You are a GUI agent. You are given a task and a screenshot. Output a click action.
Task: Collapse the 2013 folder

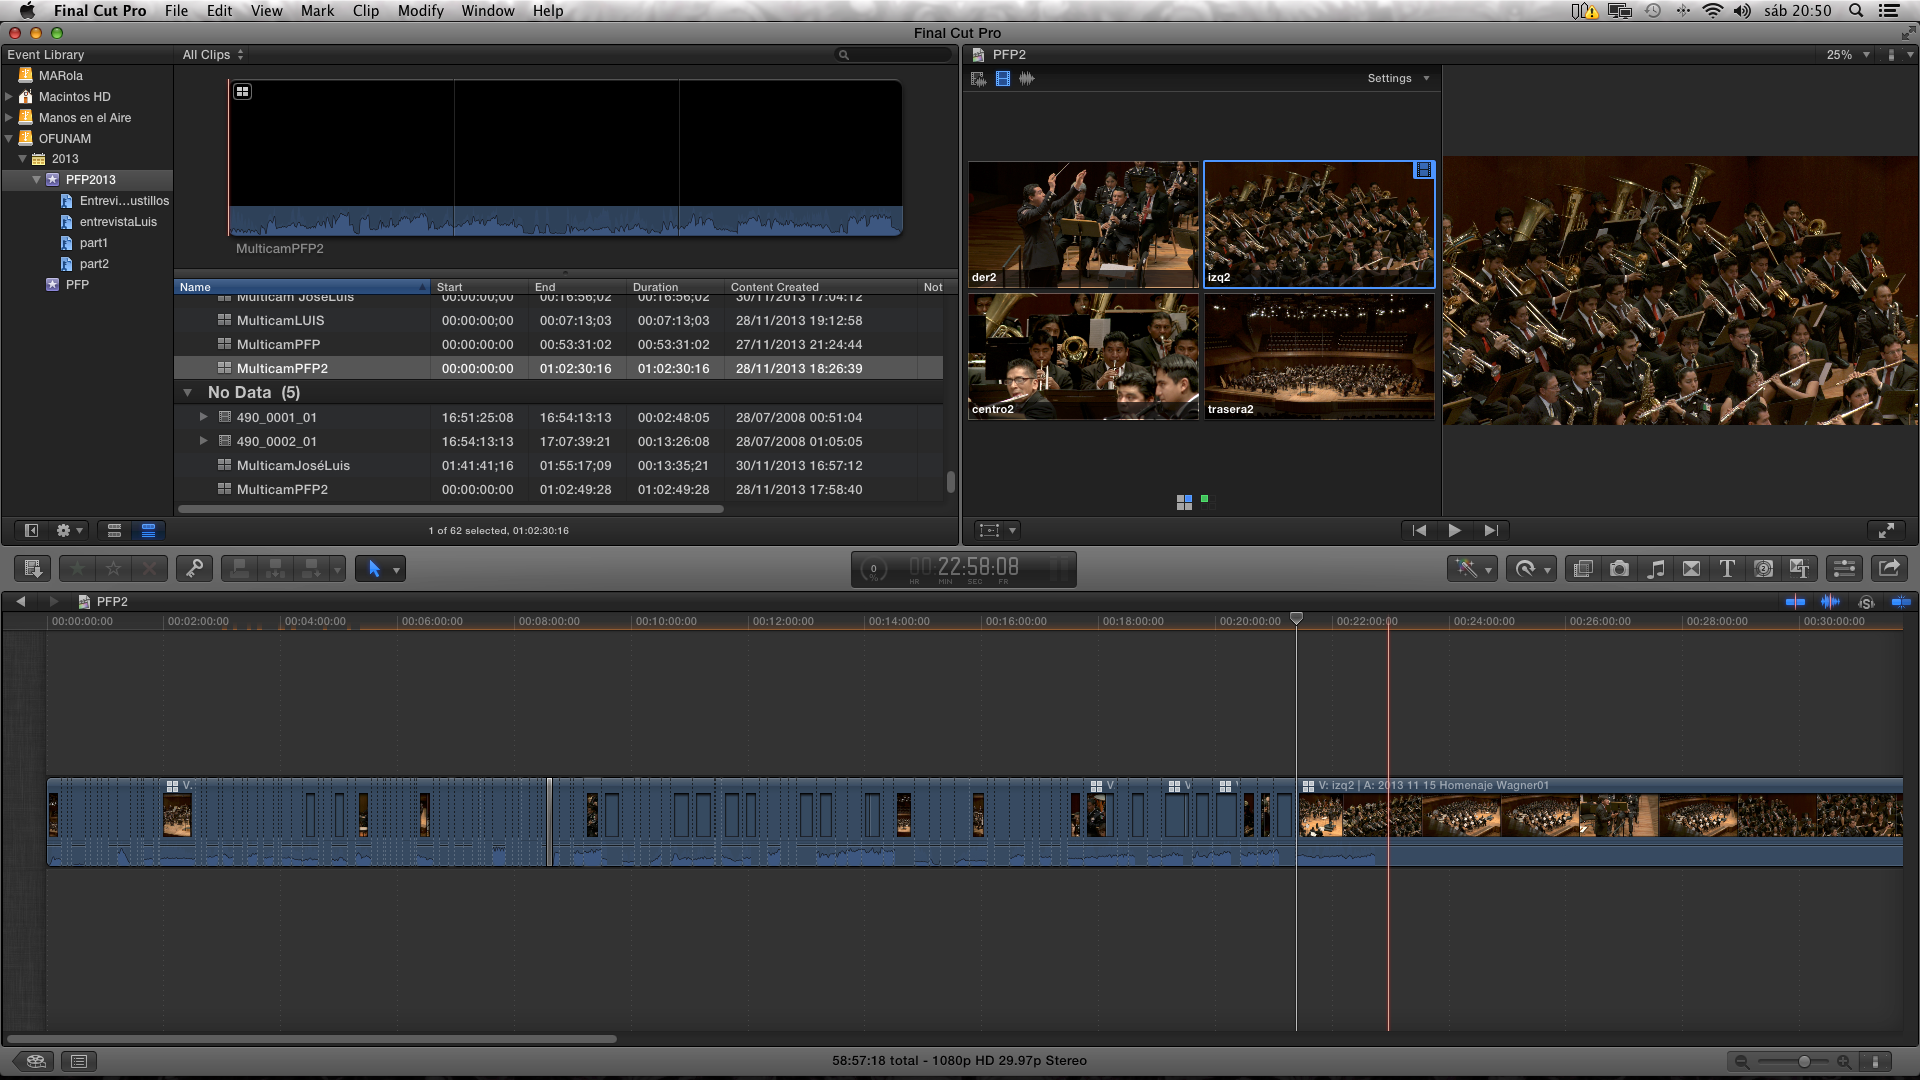(x=22, y=159)
